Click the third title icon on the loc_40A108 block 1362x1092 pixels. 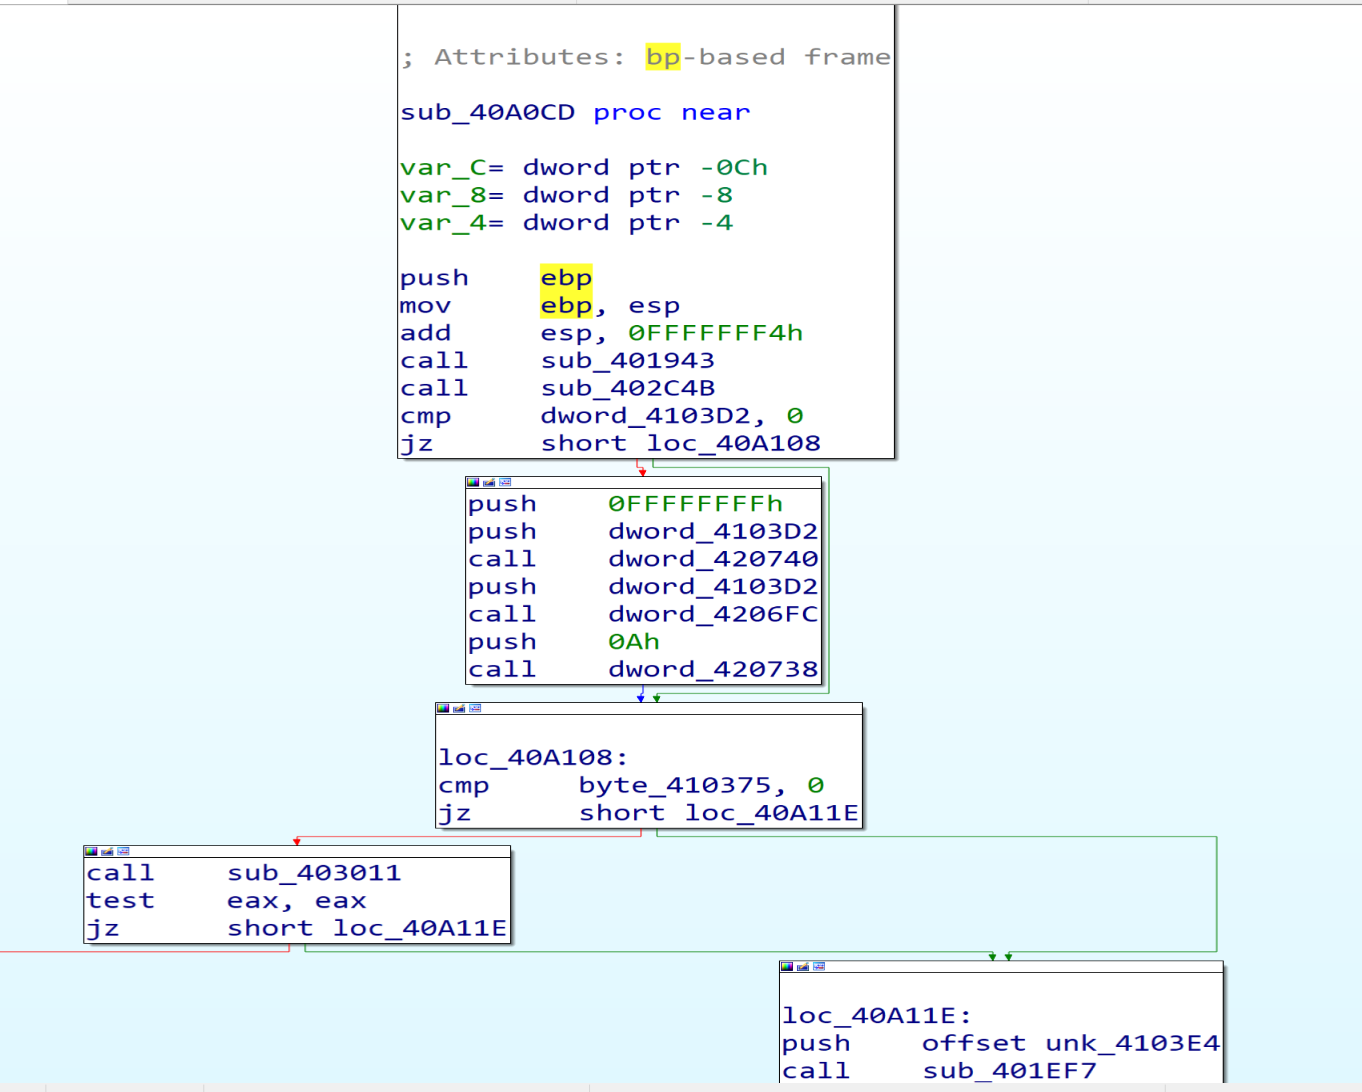(x=475, y=708)
